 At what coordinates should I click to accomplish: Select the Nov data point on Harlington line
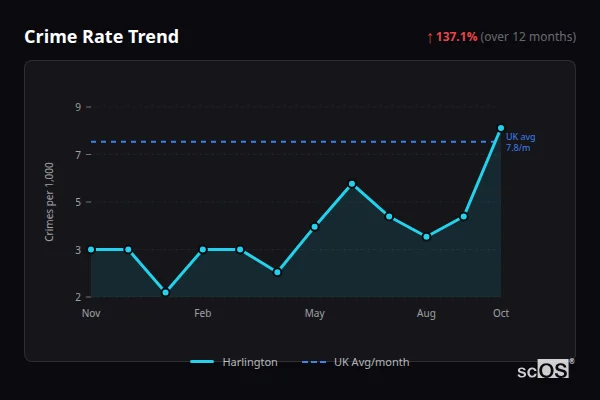click(91, 250)
